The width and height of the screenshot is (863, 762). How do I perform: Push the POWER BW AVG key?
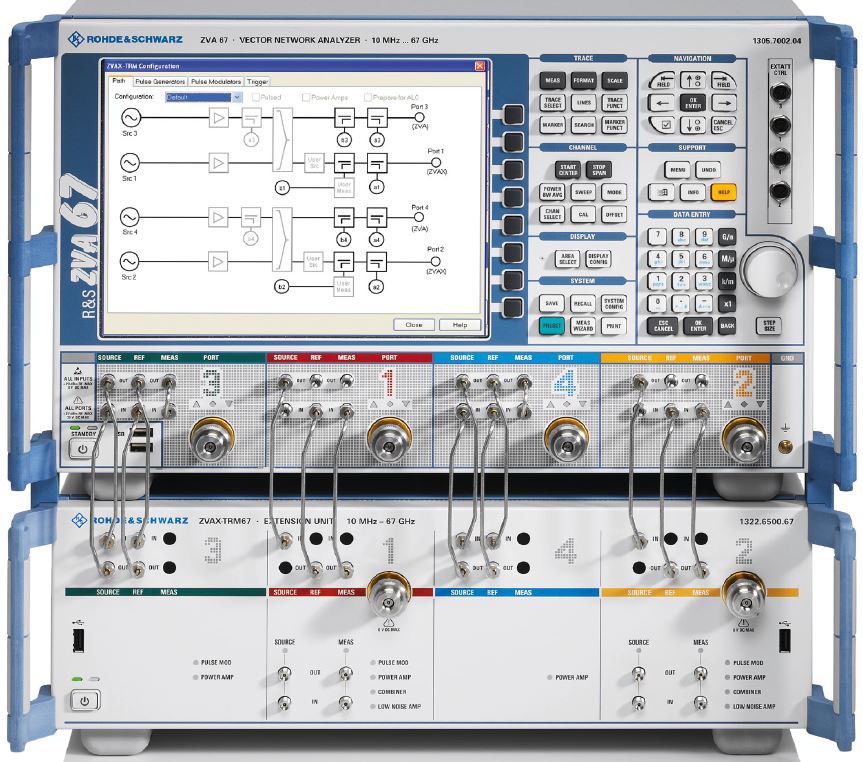[x=553, y=192]
